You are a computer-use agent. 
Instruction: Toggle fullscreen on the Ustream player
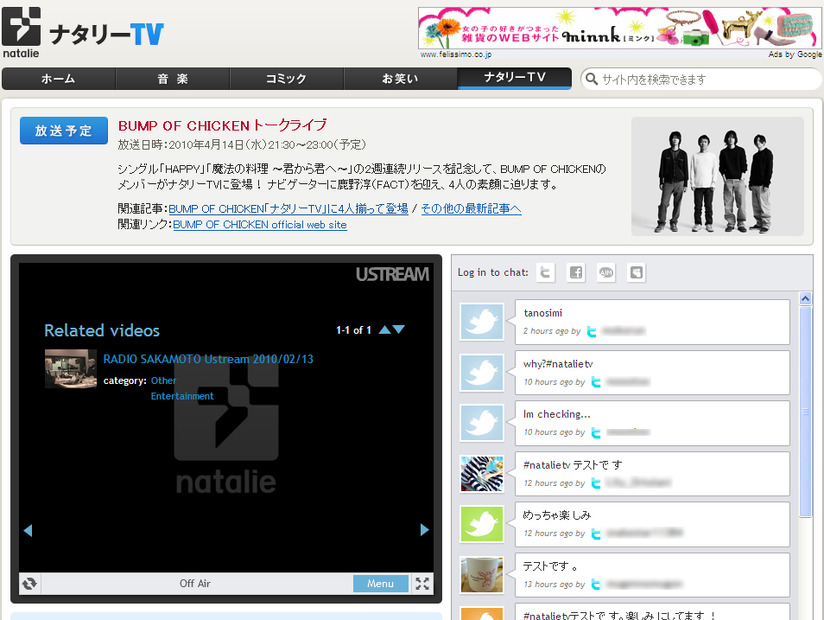pos(422,583)
